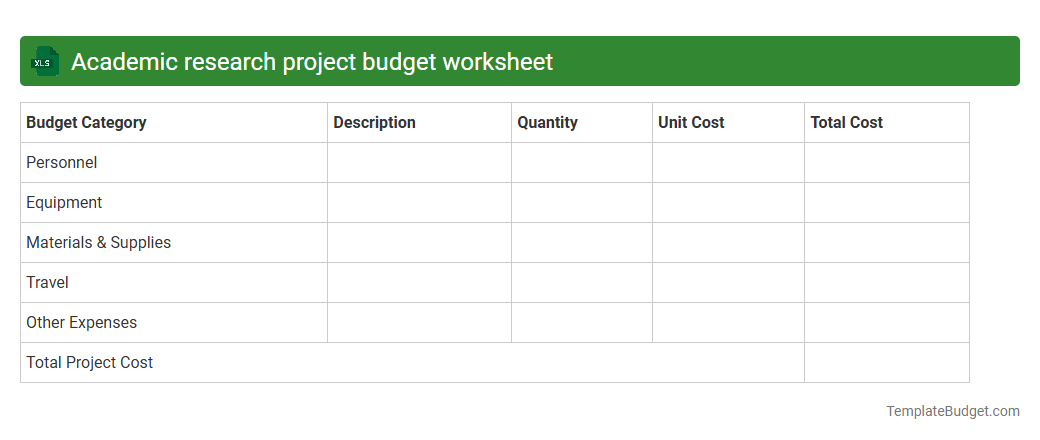Click the Personnel Description cell
This screenshot has width=1040, height=440.
click(419, 163)
